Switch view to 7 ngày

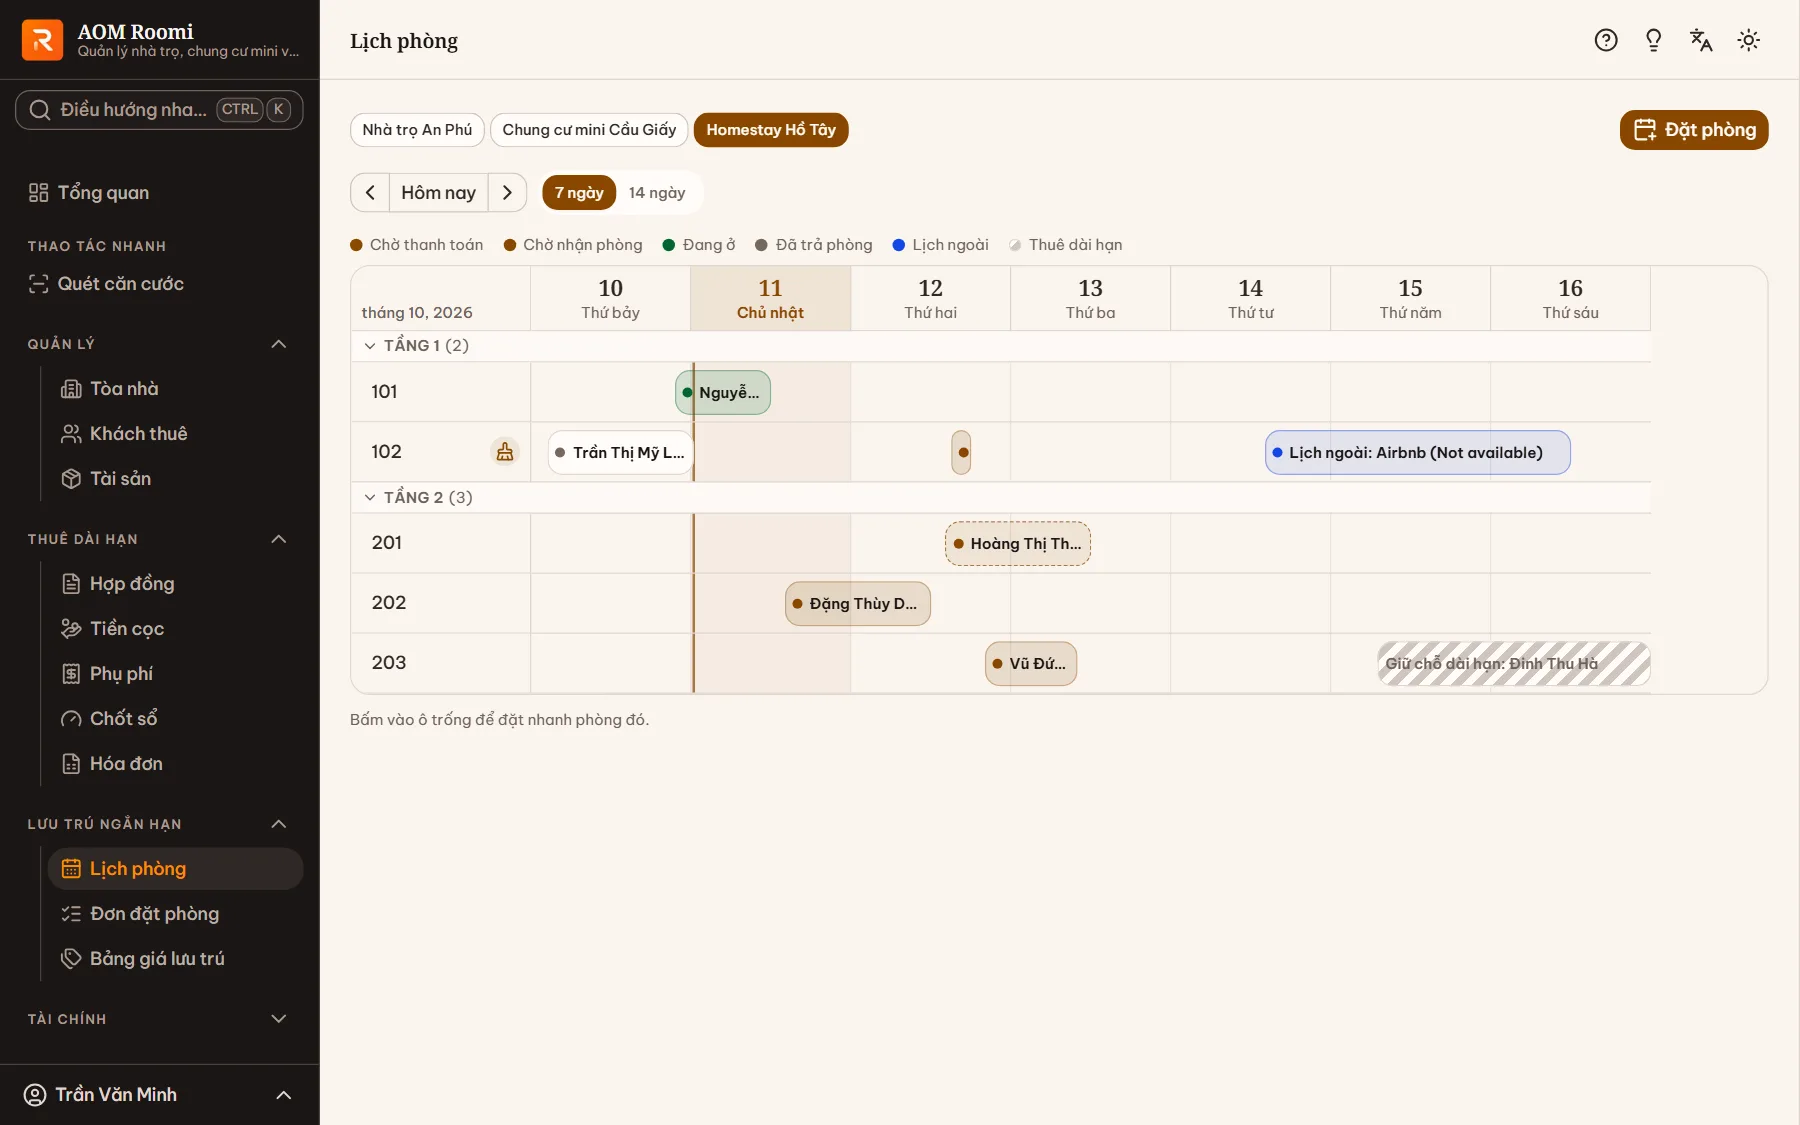tap(579, 193)
